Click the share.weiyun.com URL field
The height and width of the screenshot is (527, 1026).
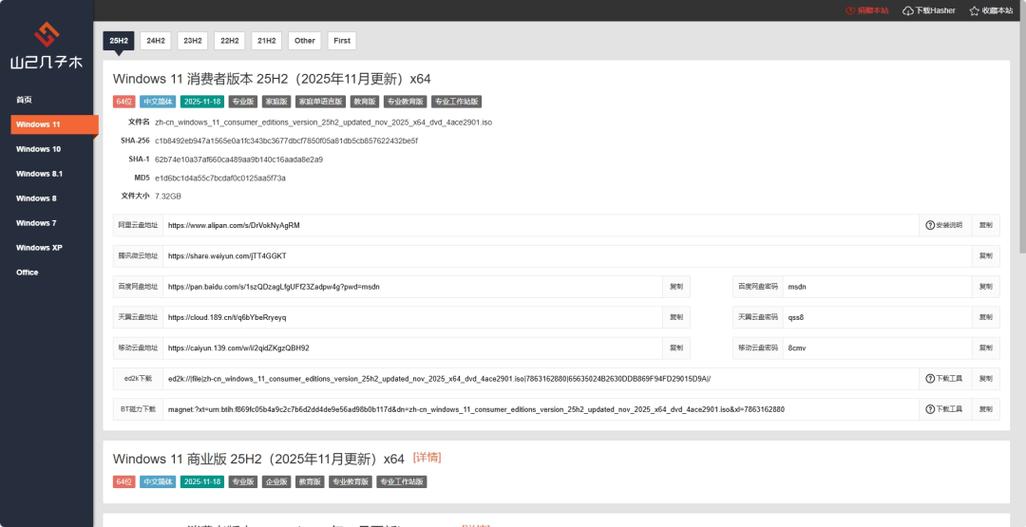pos(567,256)
